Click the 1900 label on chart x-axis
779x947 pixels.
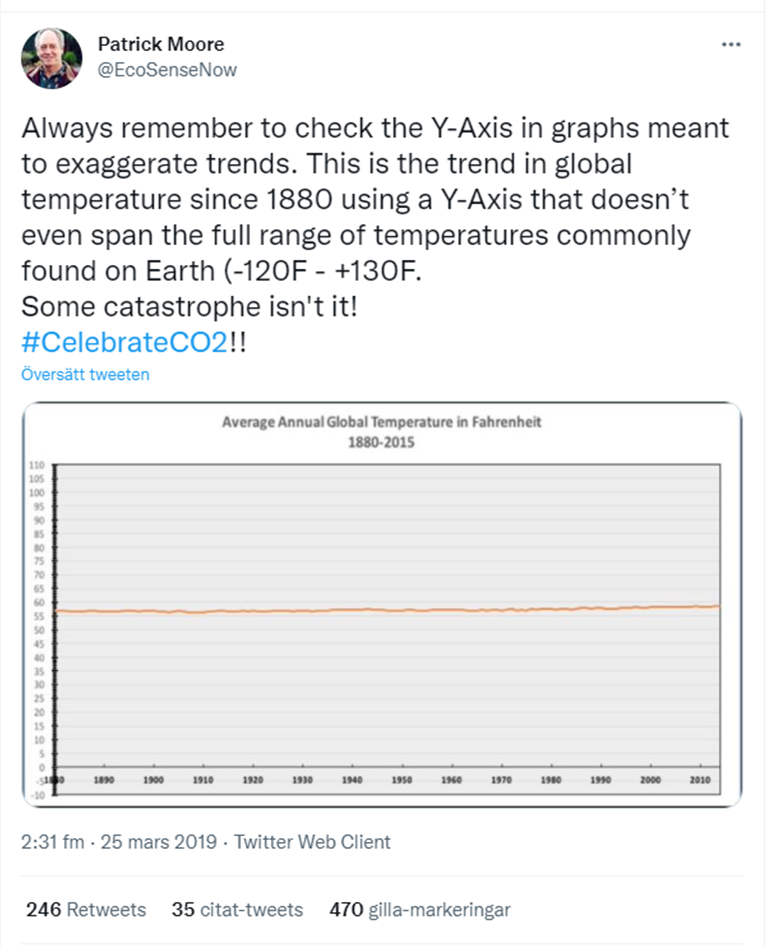tap(154, 779)
